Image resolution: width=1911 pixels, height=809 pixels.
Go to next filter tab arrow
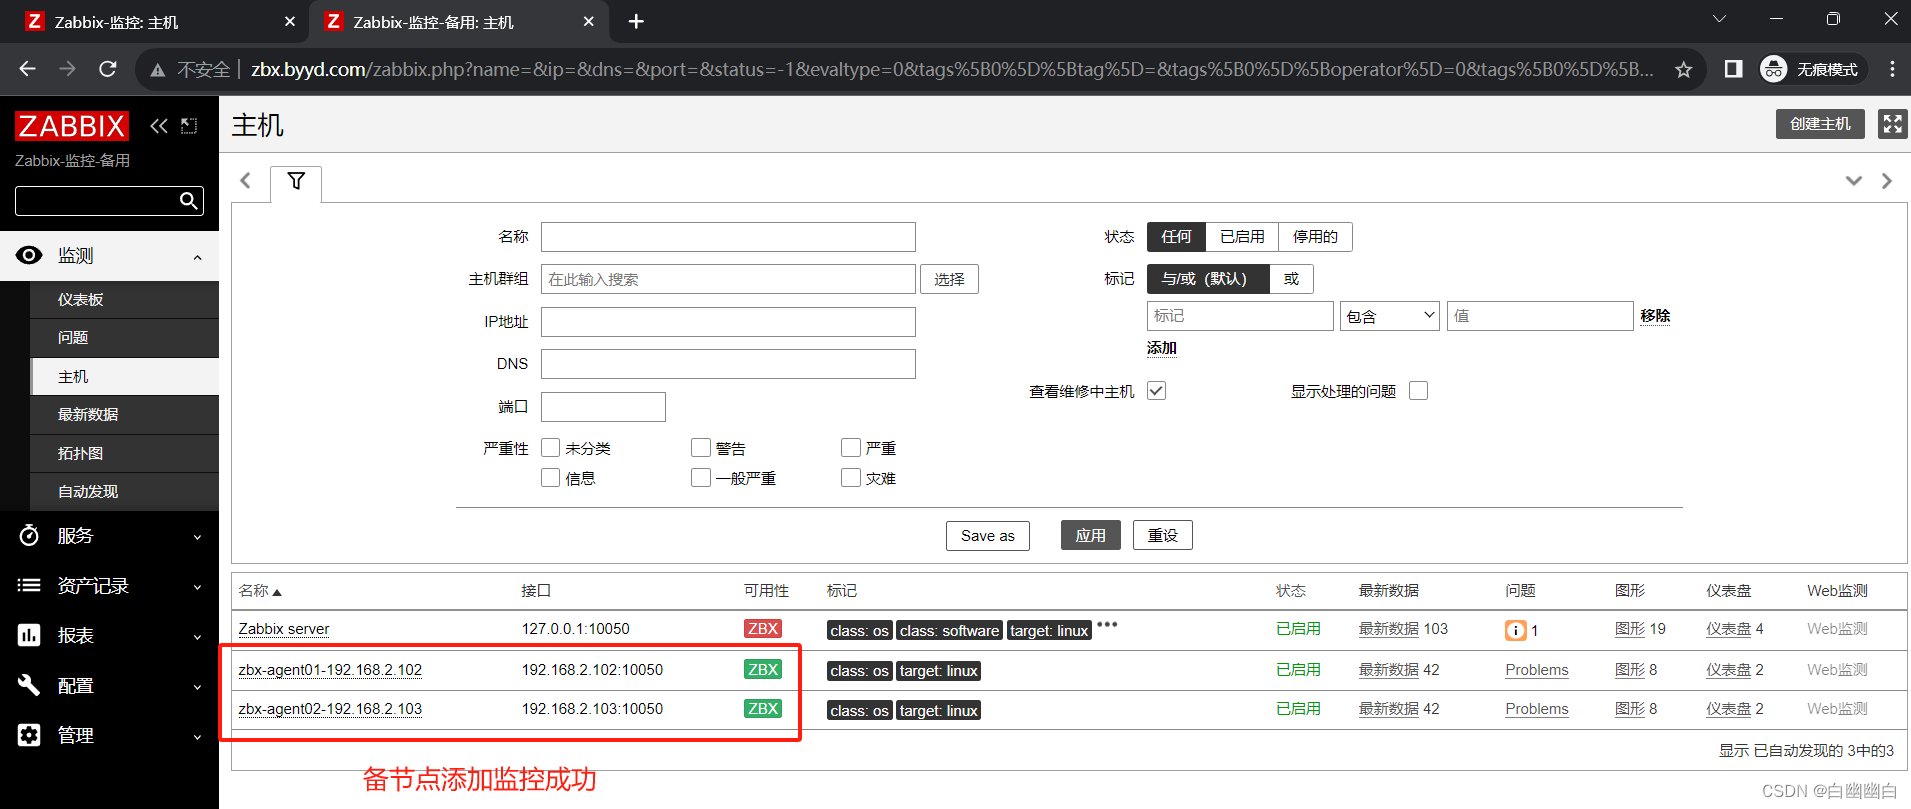tap(1887, 181)
